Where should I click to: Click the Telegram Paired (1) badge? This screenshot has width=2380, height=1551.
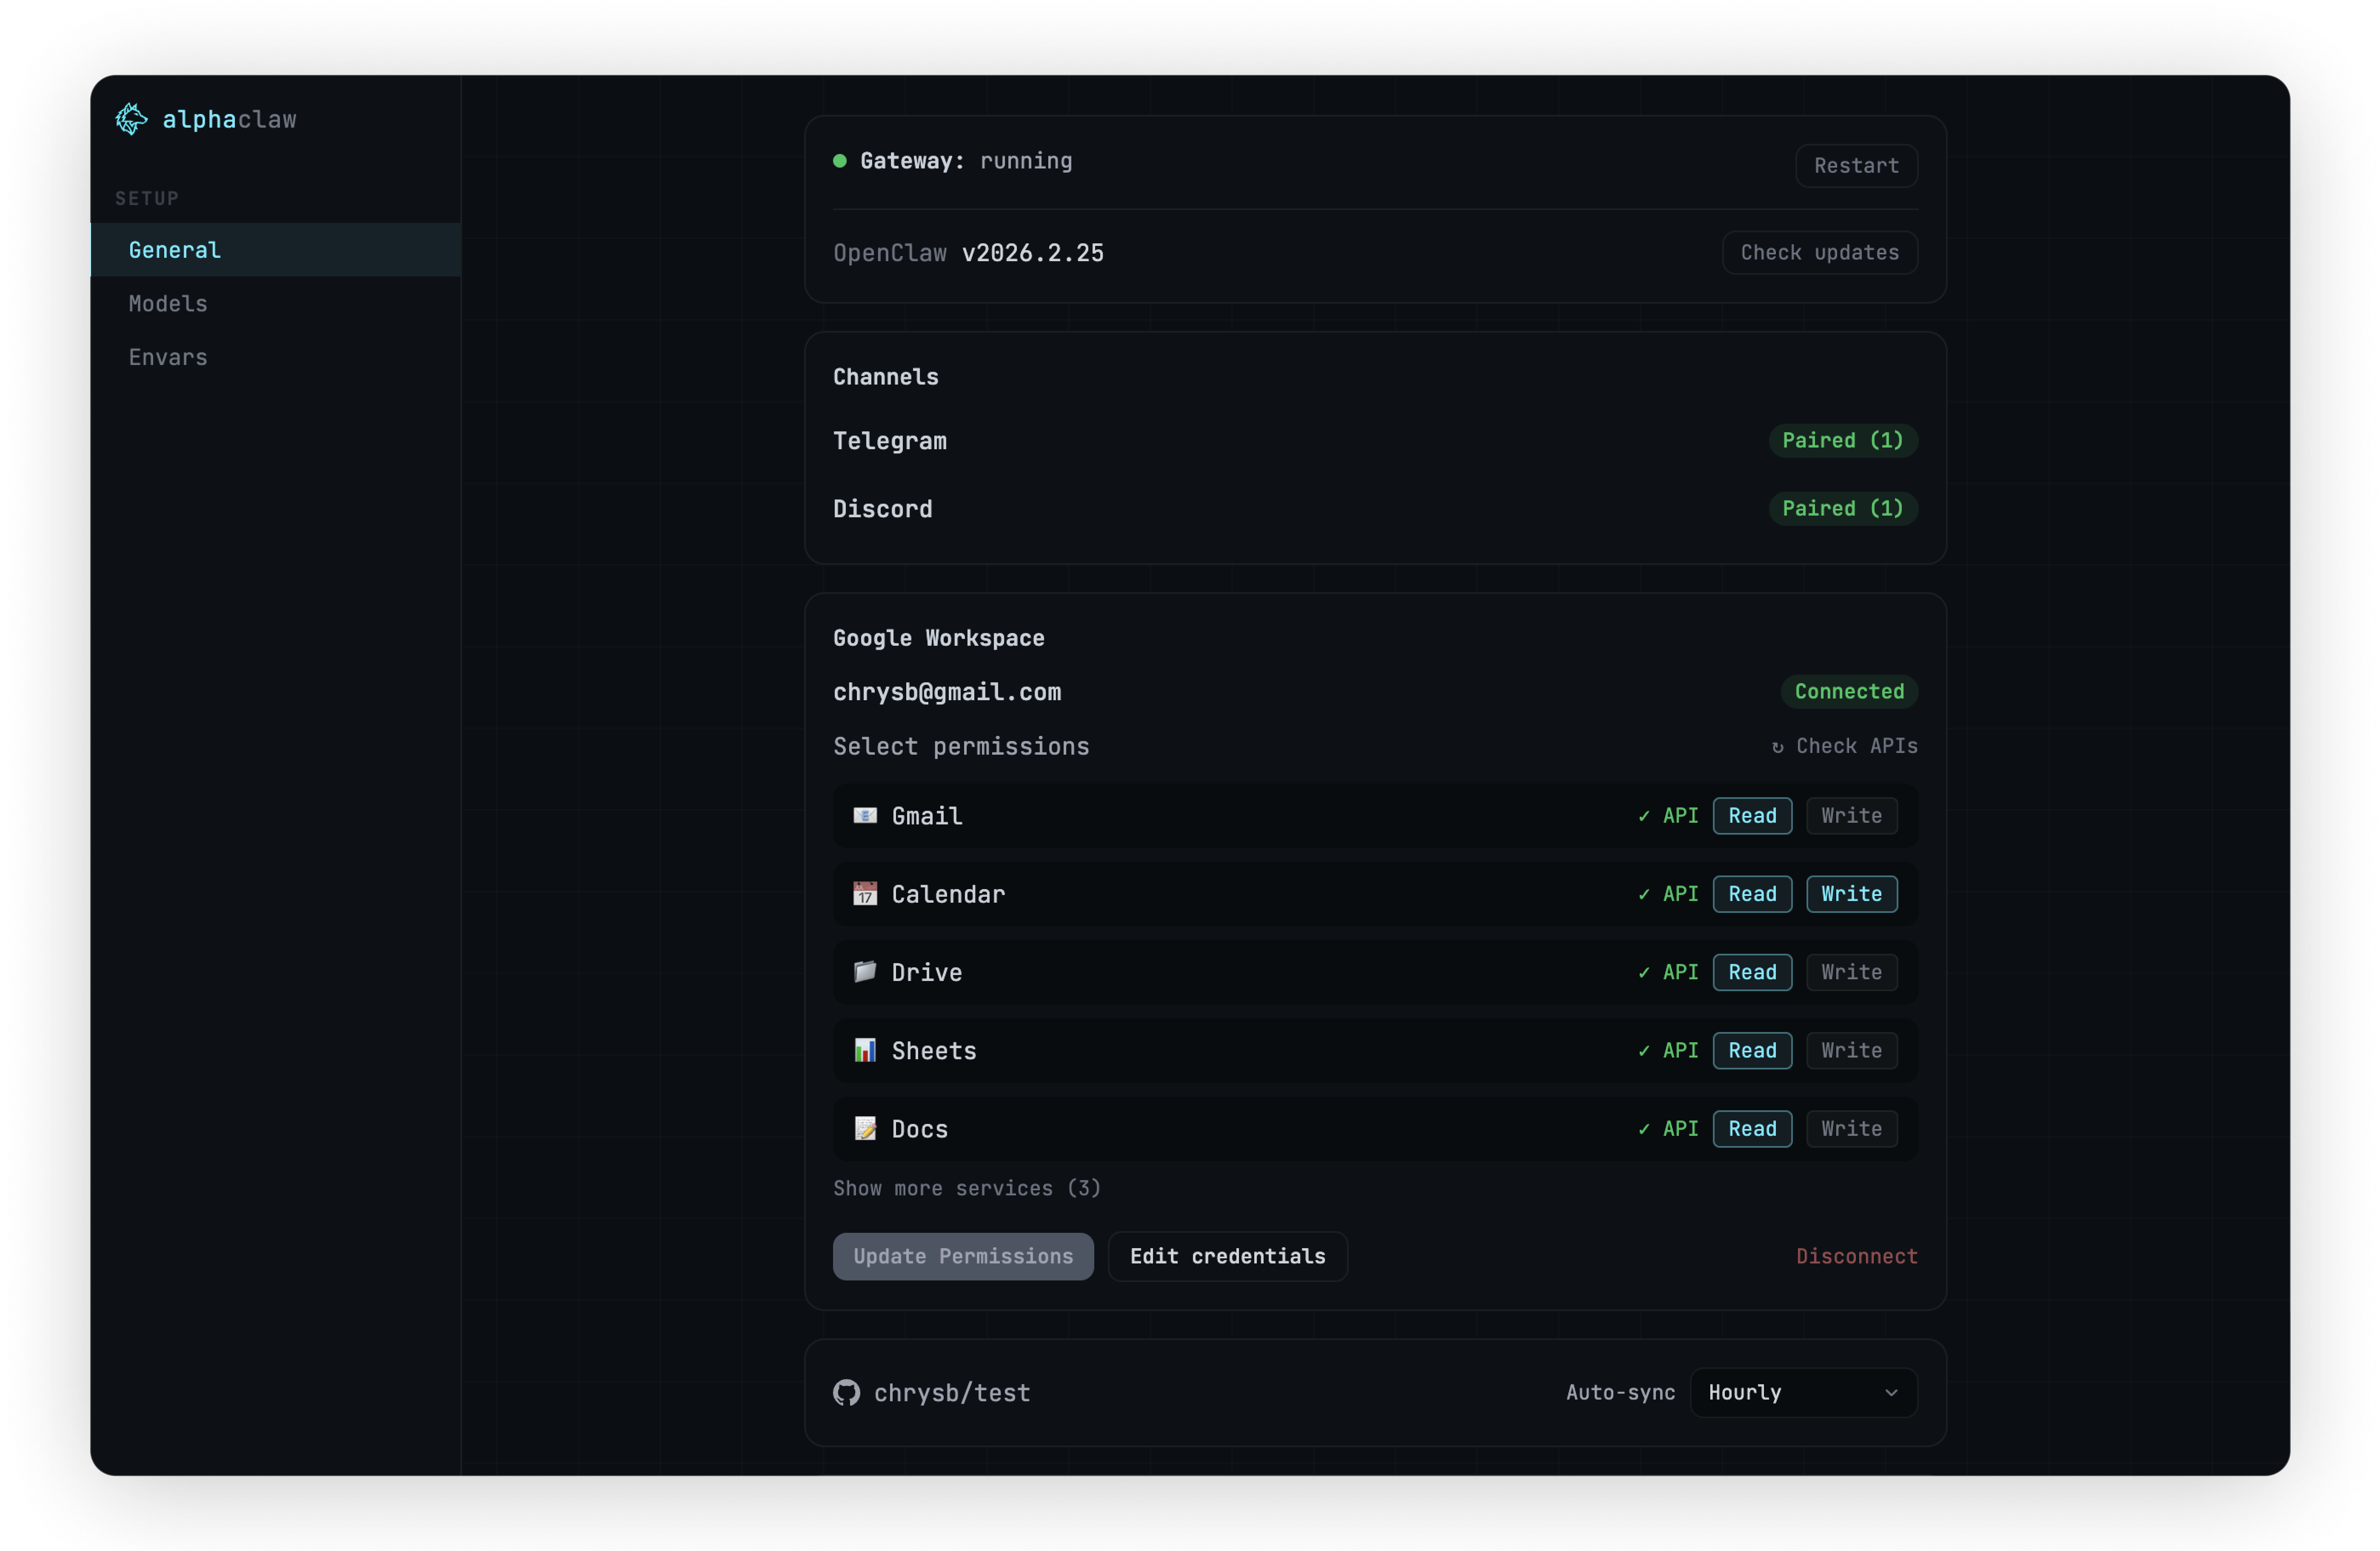click(1843, 441)
